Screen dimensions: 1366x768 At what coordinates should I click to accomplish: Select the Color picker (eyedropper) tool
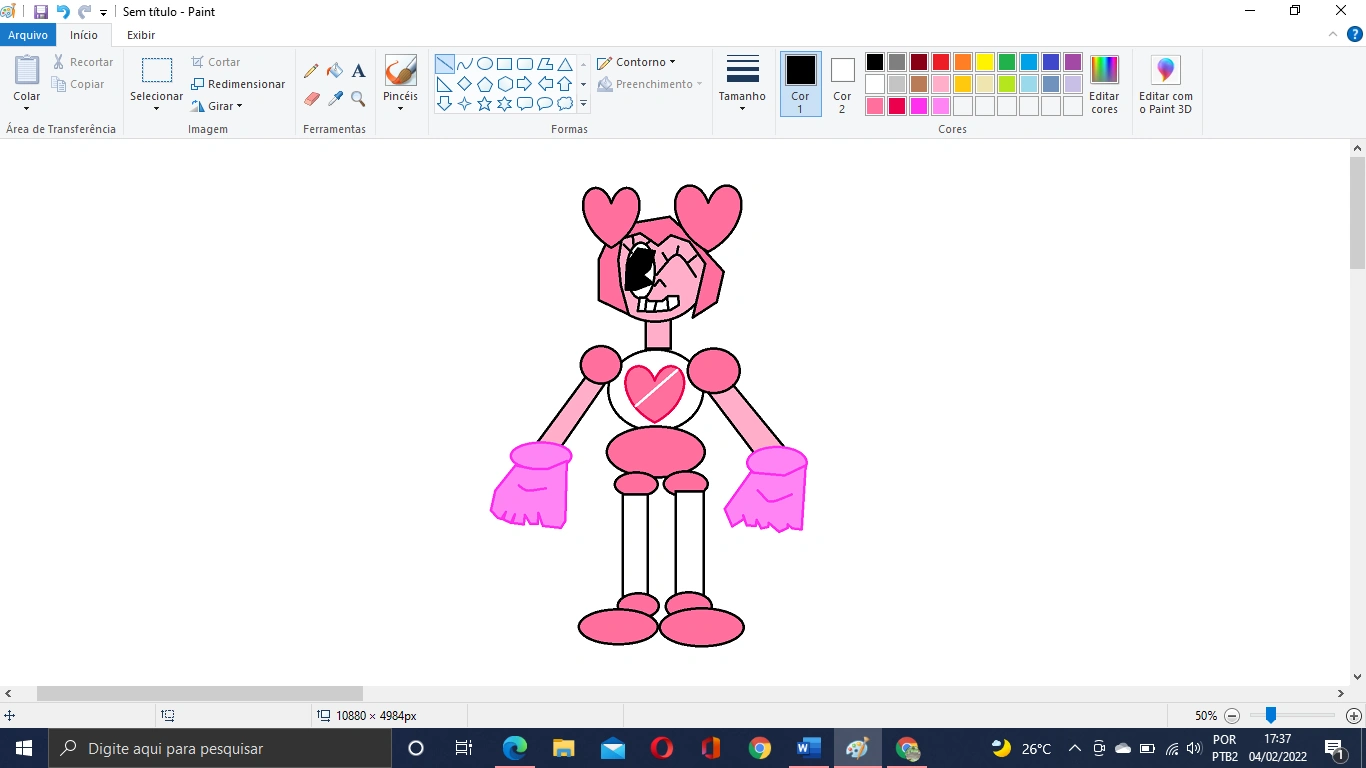(334, 99)
